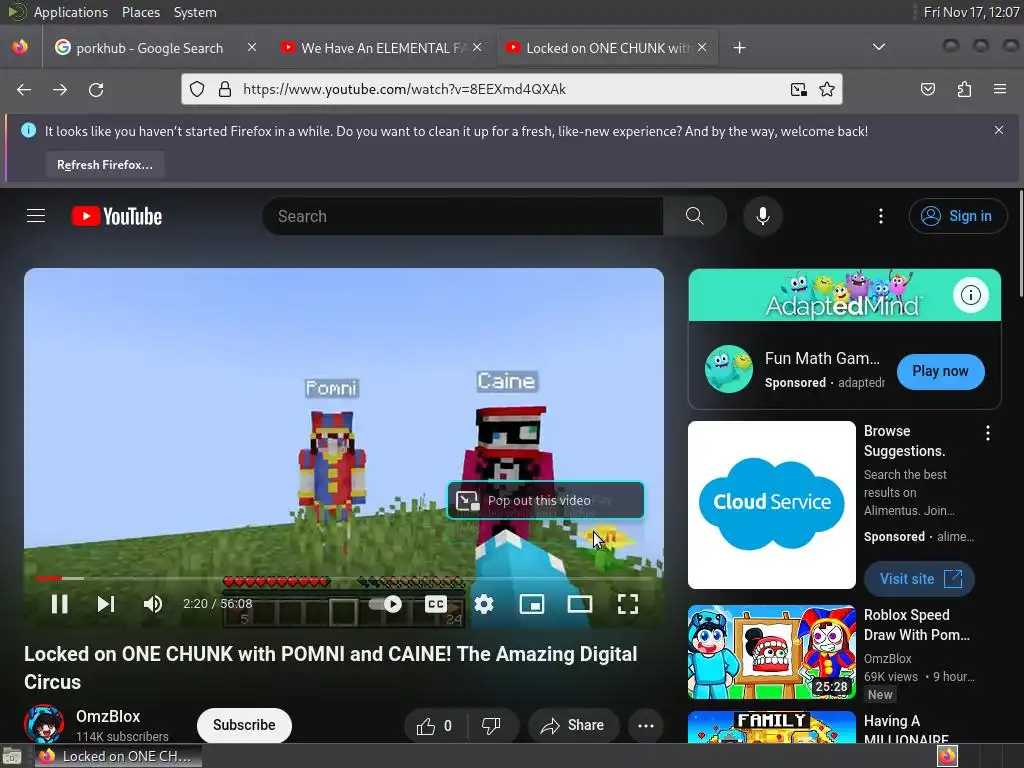This screenshot has width=1024, height=768.
Task: Subscribe to OmzBlox channel
Action: [244, 725]
